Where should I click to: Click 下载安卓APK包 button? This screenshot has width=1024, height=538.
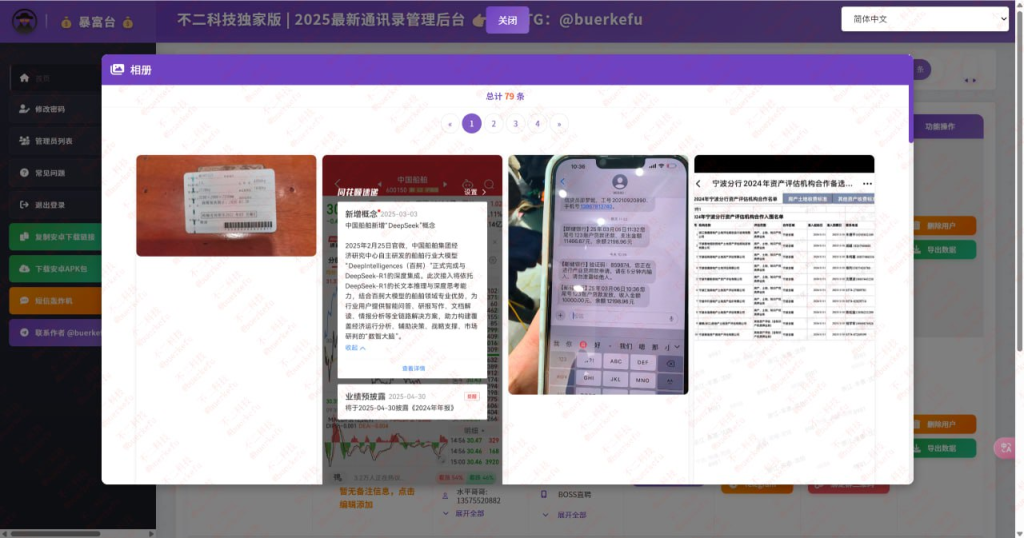(56, 269)
